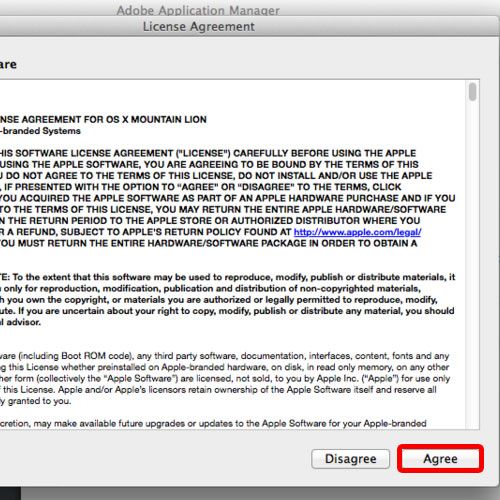Click the line starting 'HIS SOFTWARE LICENSE AGREEMENT'

[x=208, y=153]
